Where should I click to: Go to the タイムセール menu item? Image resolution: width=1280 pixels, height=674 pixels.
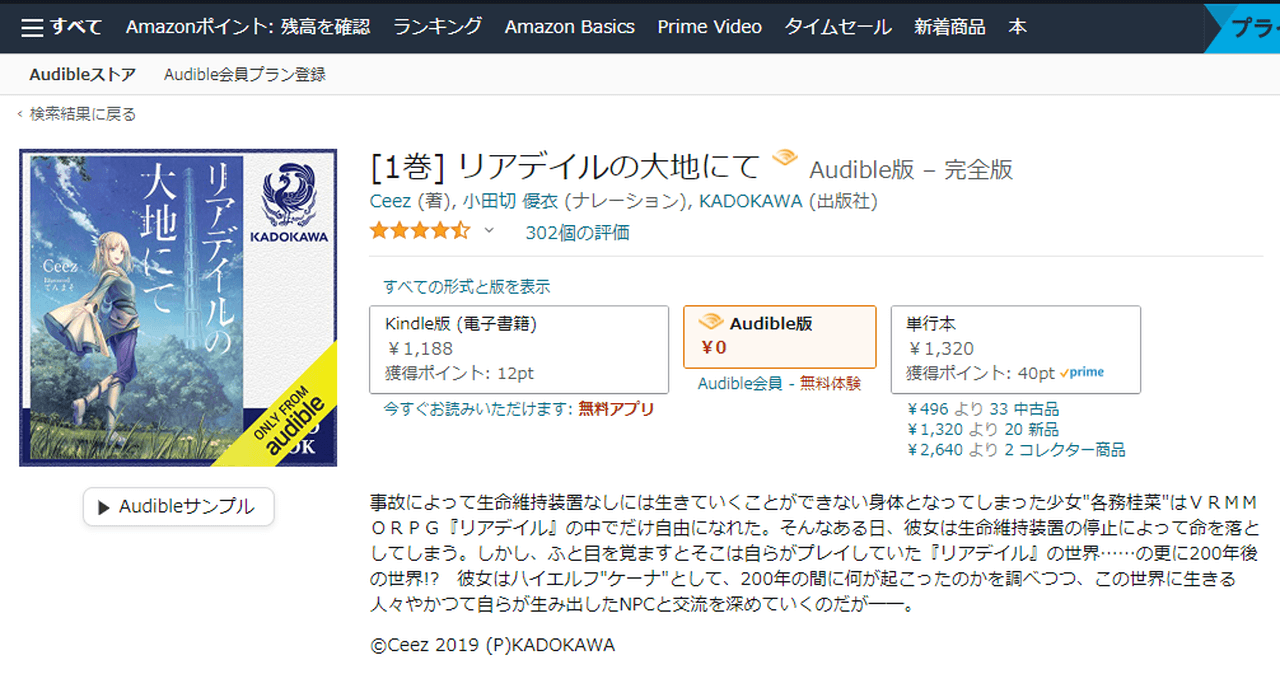(837, 27)
